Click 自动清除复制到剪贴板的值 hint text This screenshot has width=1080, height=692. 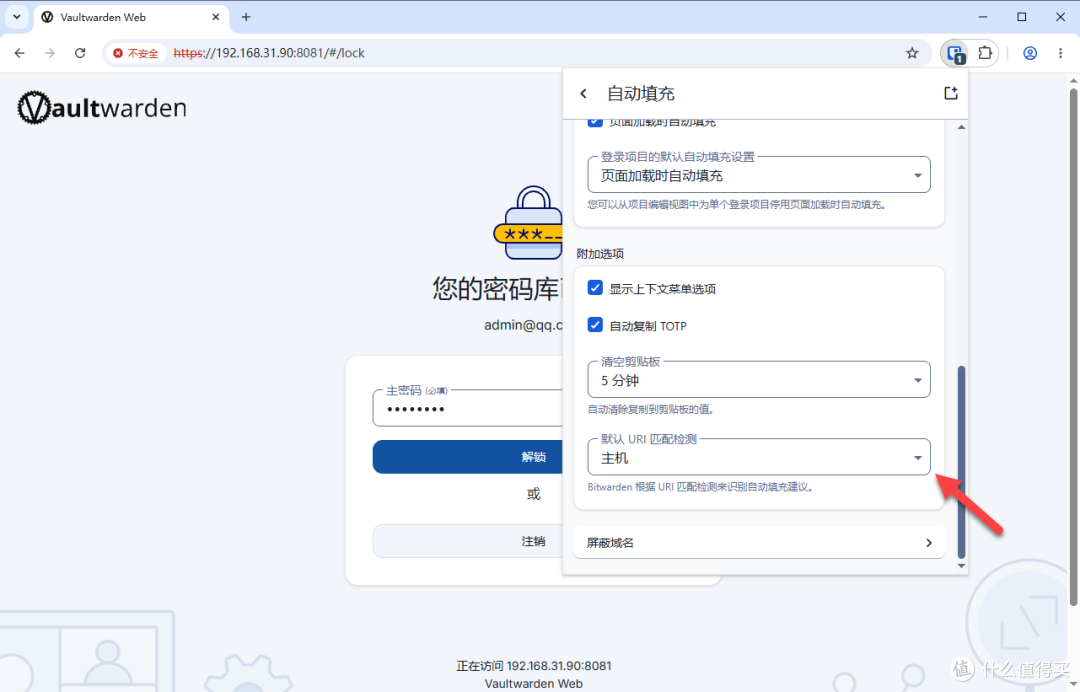pos(652,410)
